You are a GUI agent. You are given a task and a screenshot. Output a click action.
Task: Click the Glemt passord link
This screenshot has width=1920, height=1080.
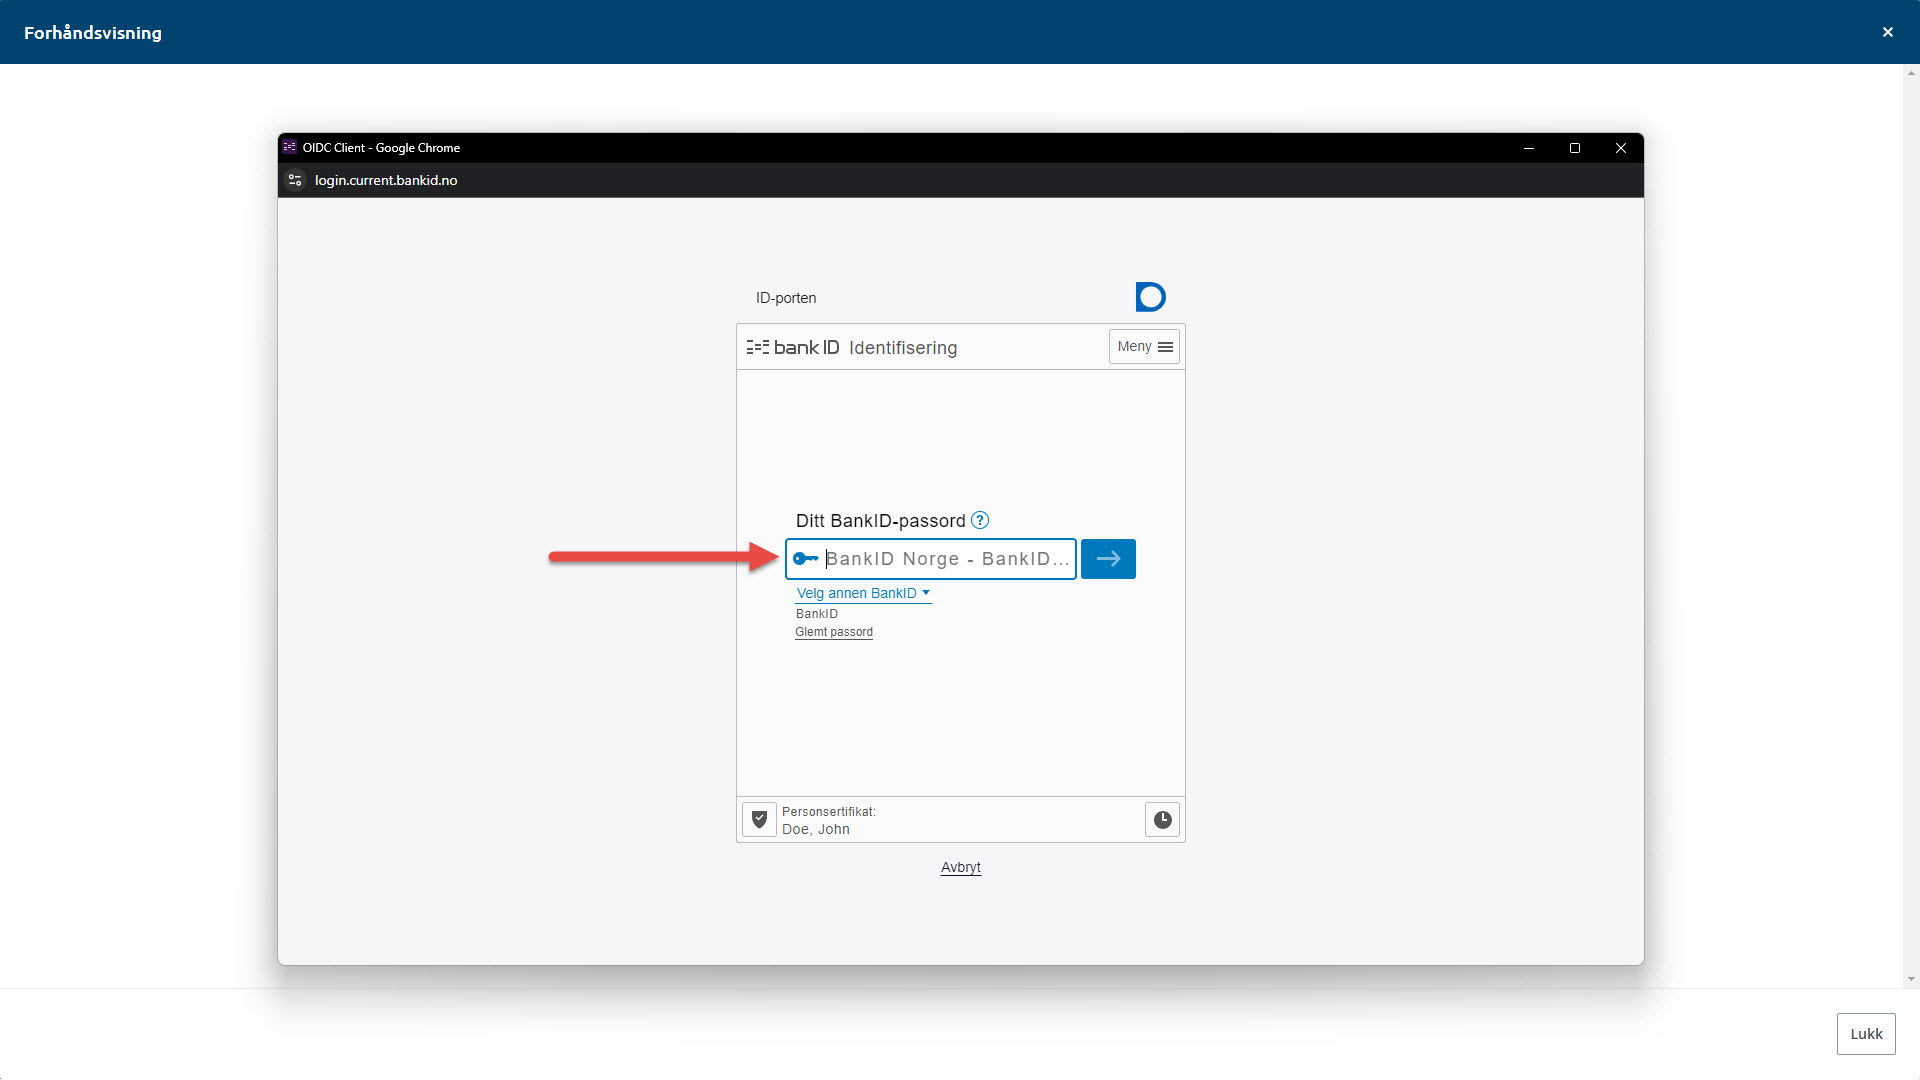click(x=834, y=632)
